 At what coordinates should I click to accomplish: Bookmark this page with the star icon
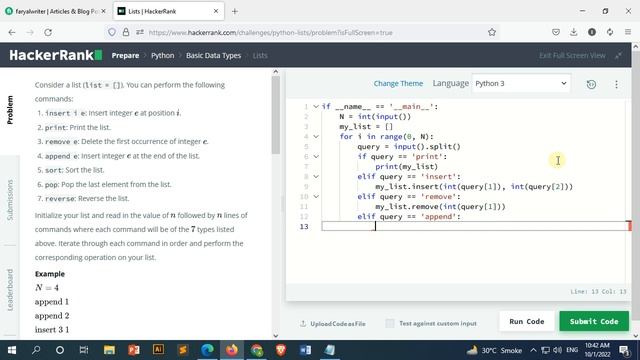pyautogui.click(x=492, y=32)
